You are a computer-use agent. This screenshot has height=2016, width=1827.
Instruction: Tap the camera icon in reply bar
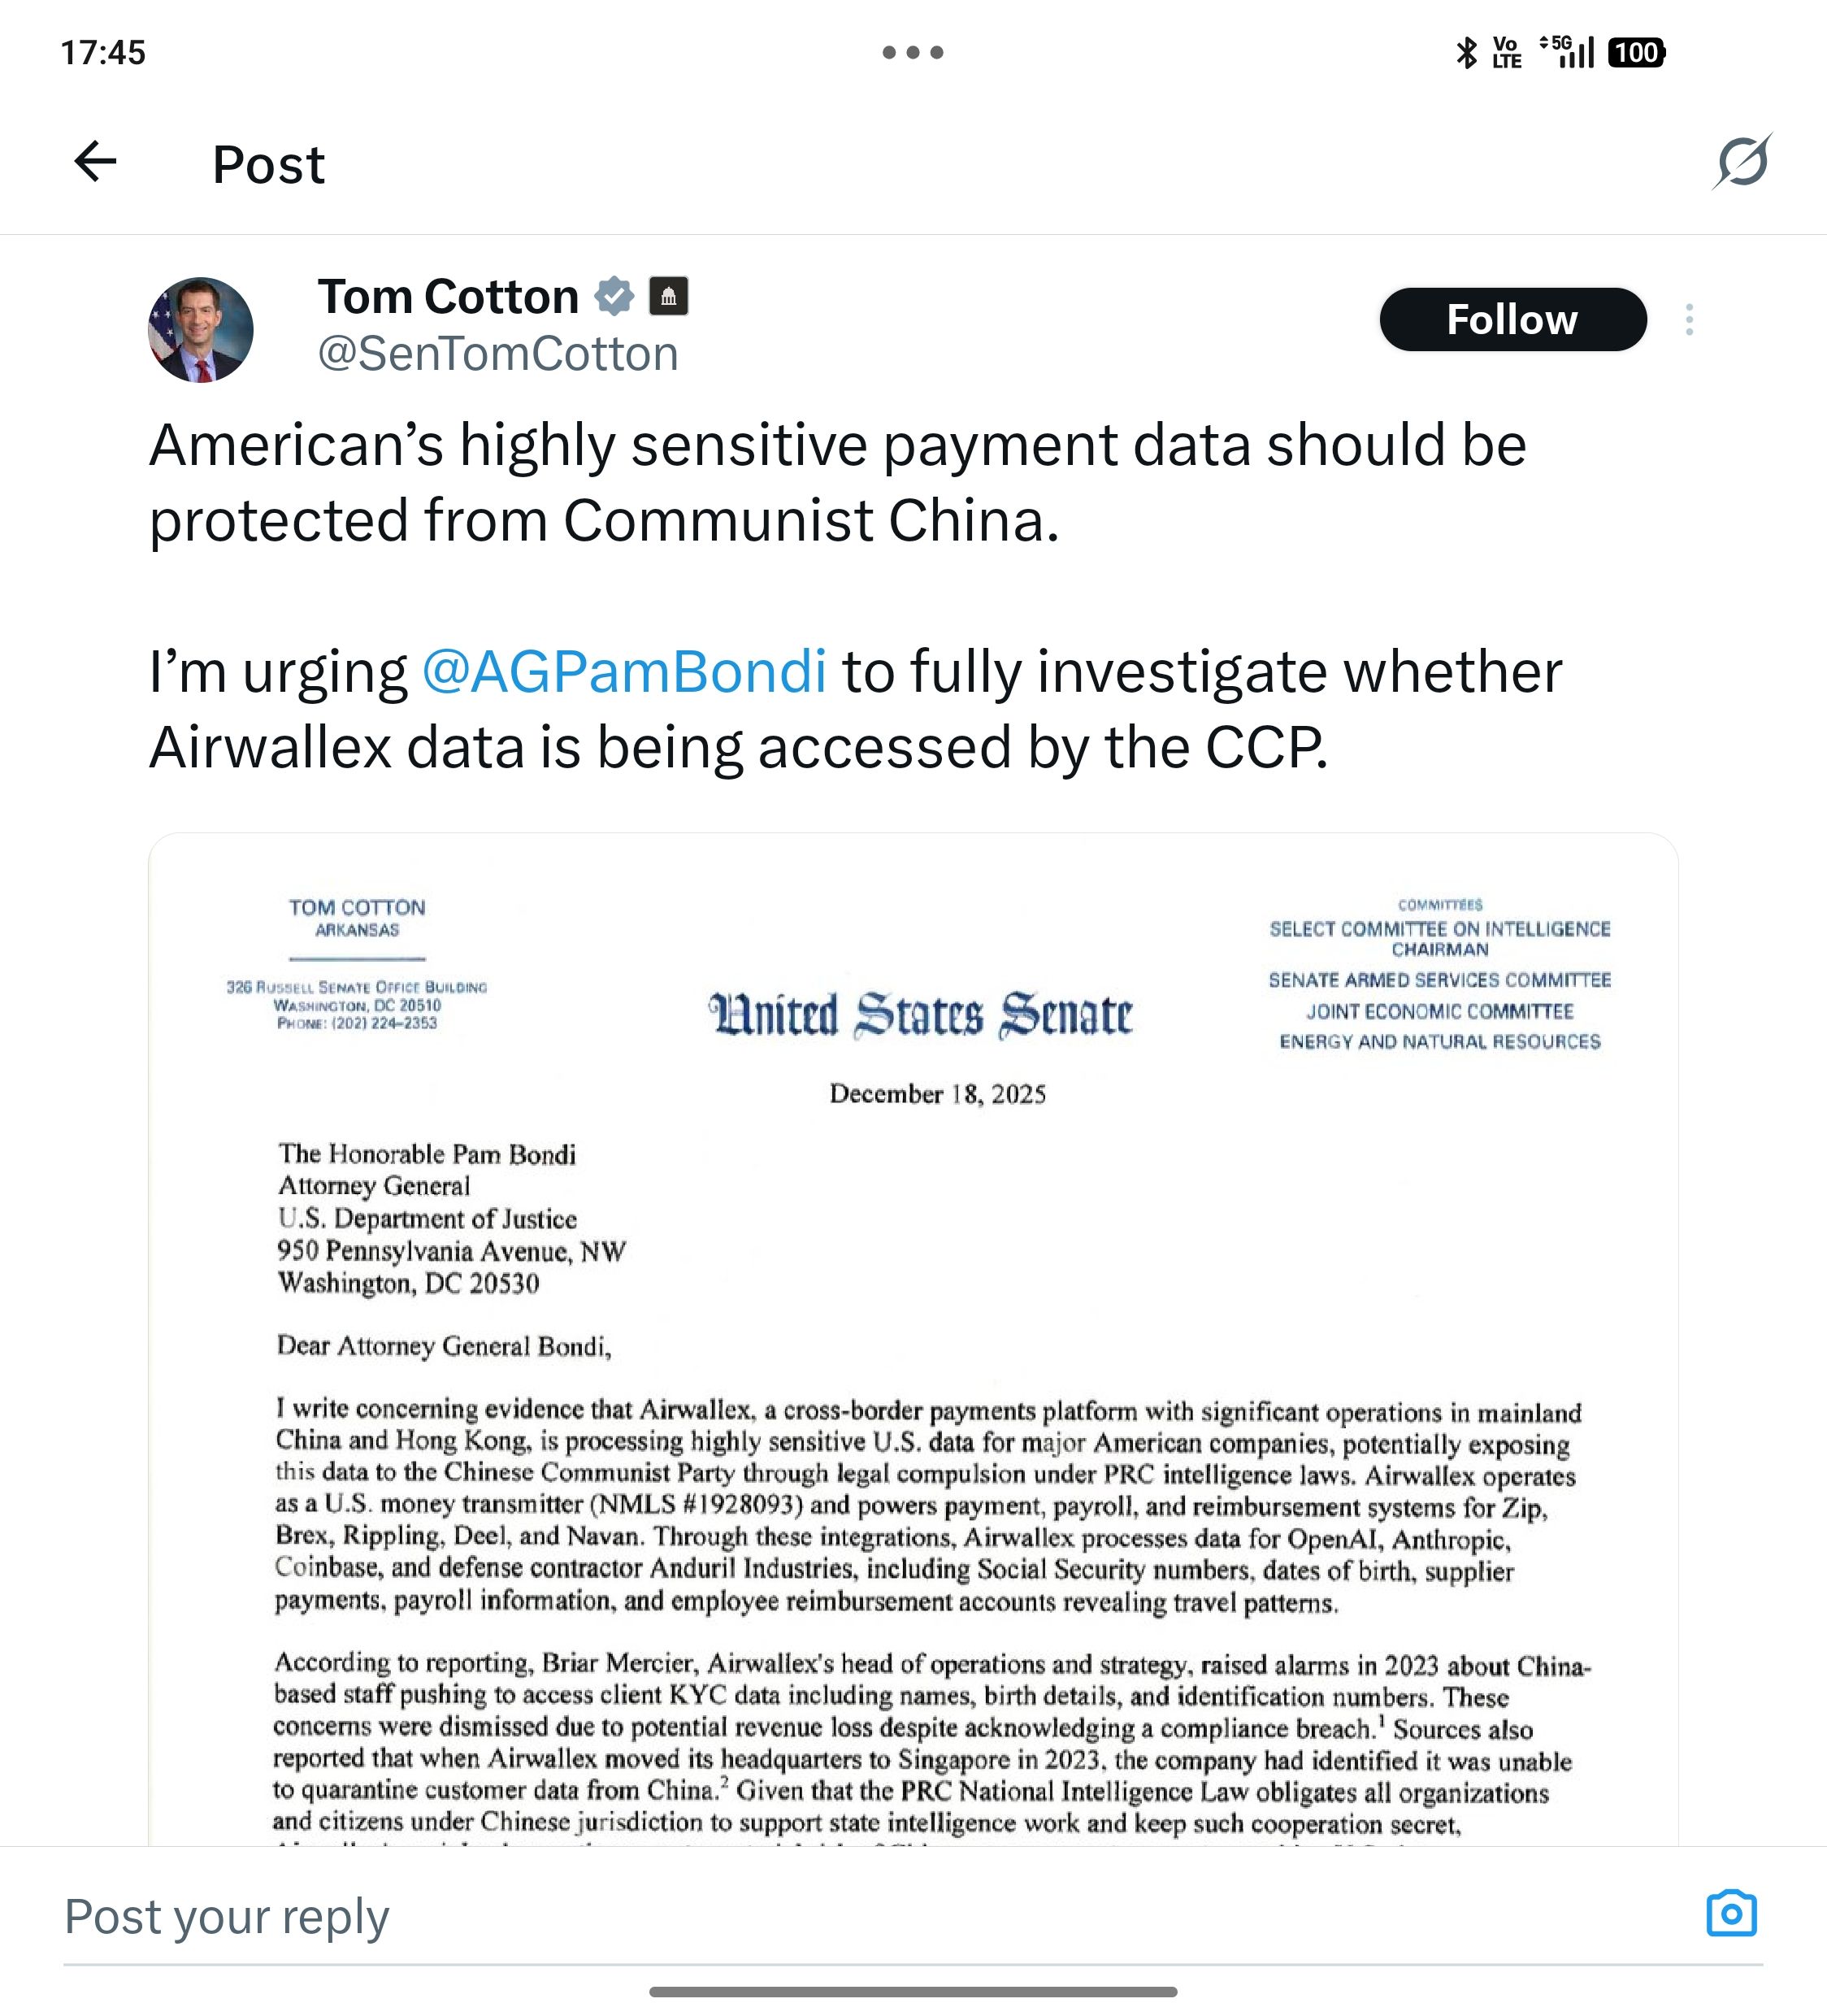tap(1731, 1914)
